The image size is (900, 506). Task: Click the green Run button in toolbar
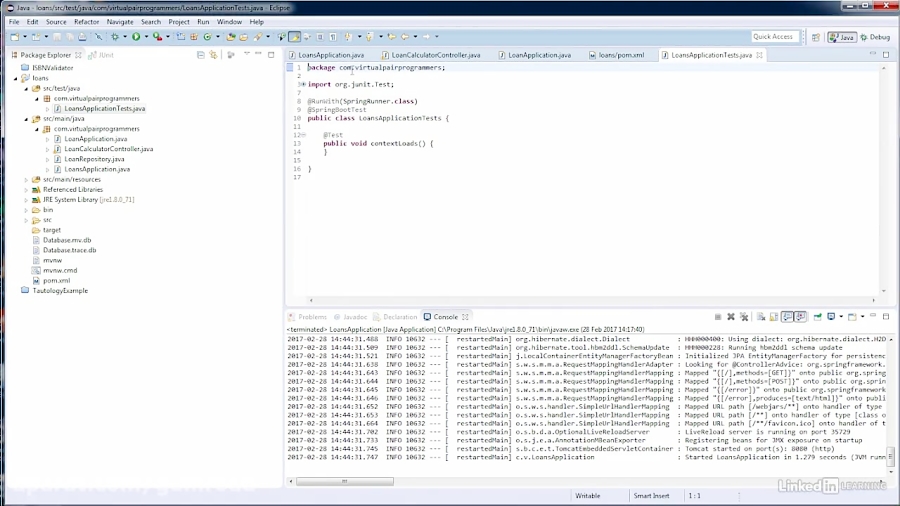135,37
